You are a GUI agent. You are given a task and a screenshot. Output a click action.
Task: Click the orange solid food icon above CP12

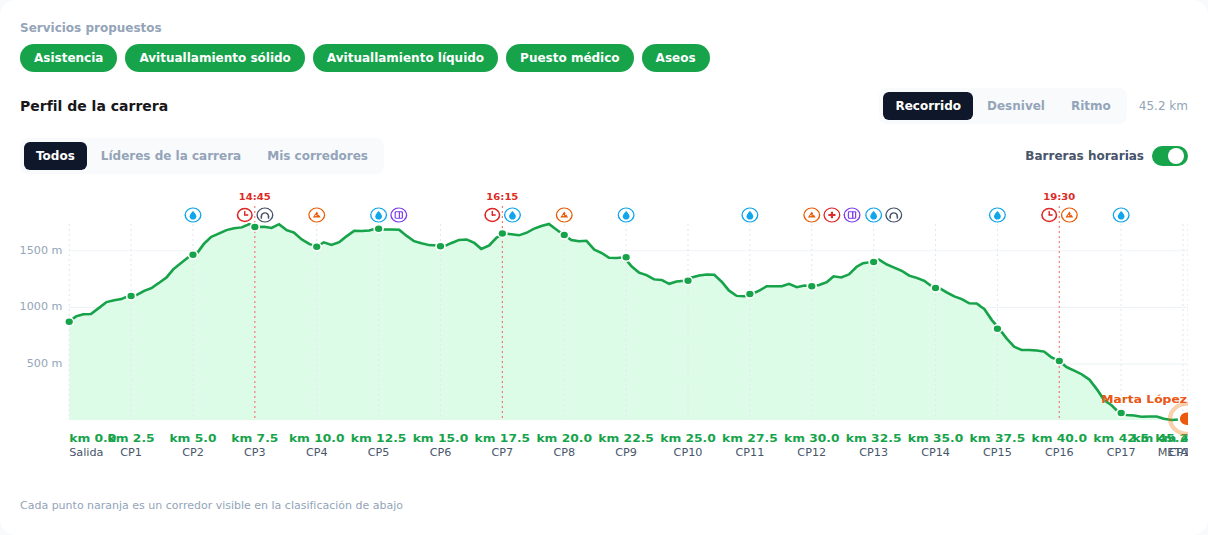pos(812,215)
